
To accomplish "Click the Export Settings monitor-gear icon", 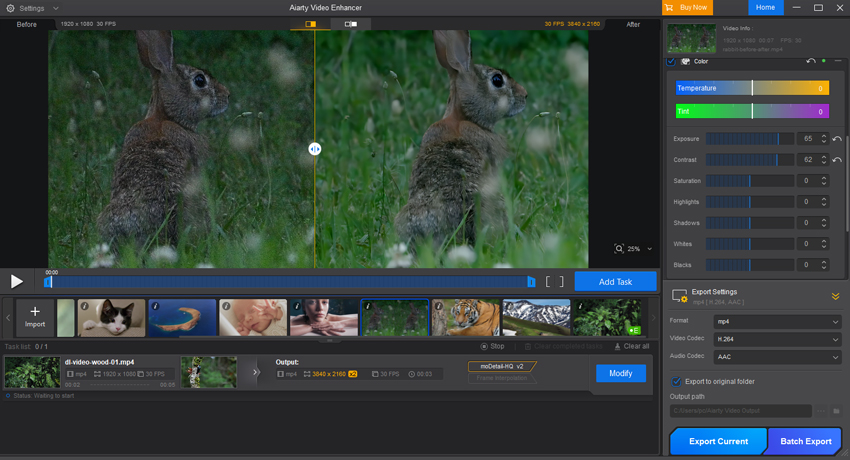I will [679, 295].
